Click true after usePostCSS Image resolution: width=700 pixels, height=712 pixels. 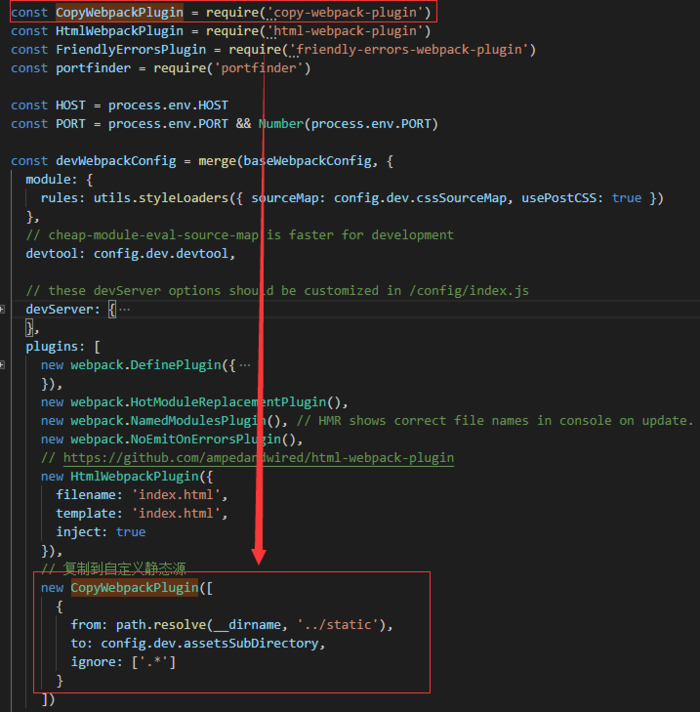tap(626, 198)
